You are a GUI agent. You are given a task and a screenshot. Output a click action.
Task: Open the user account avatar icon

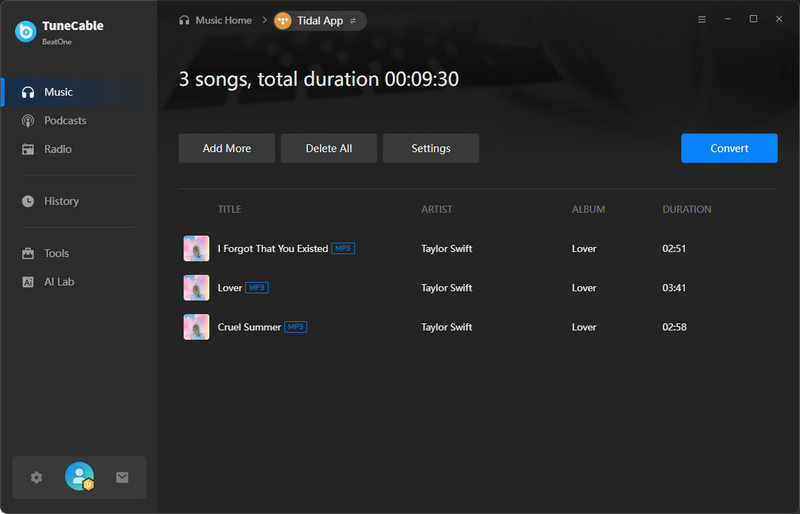(x=80, y=476)
